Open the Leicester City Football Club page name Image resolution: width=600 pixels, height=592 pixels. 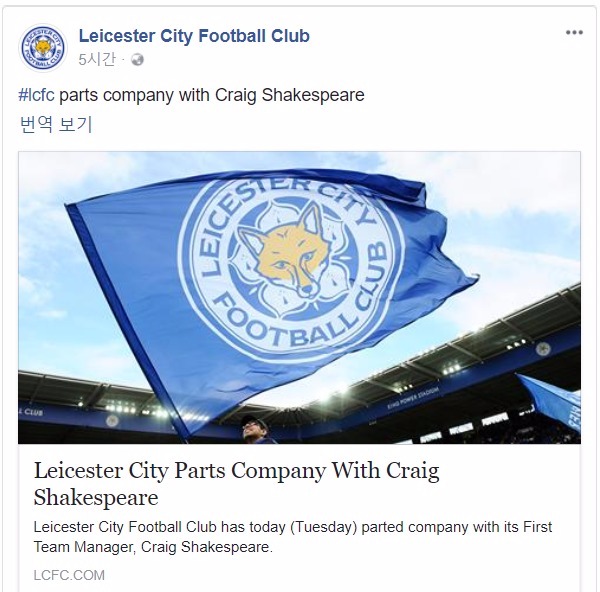point(194,36)
